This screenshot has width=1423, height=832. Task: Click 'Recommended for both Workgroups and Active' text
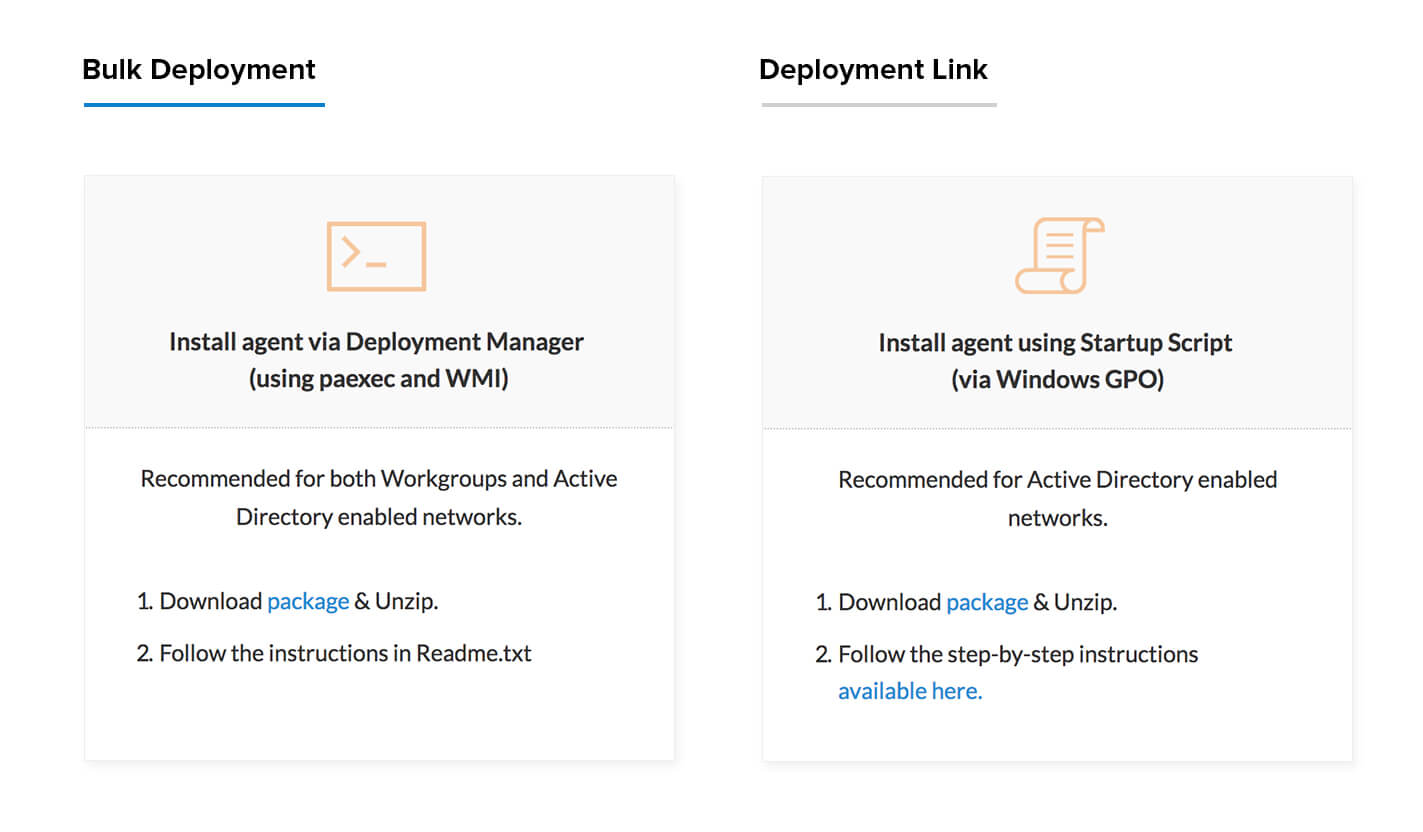pos(379,479)
